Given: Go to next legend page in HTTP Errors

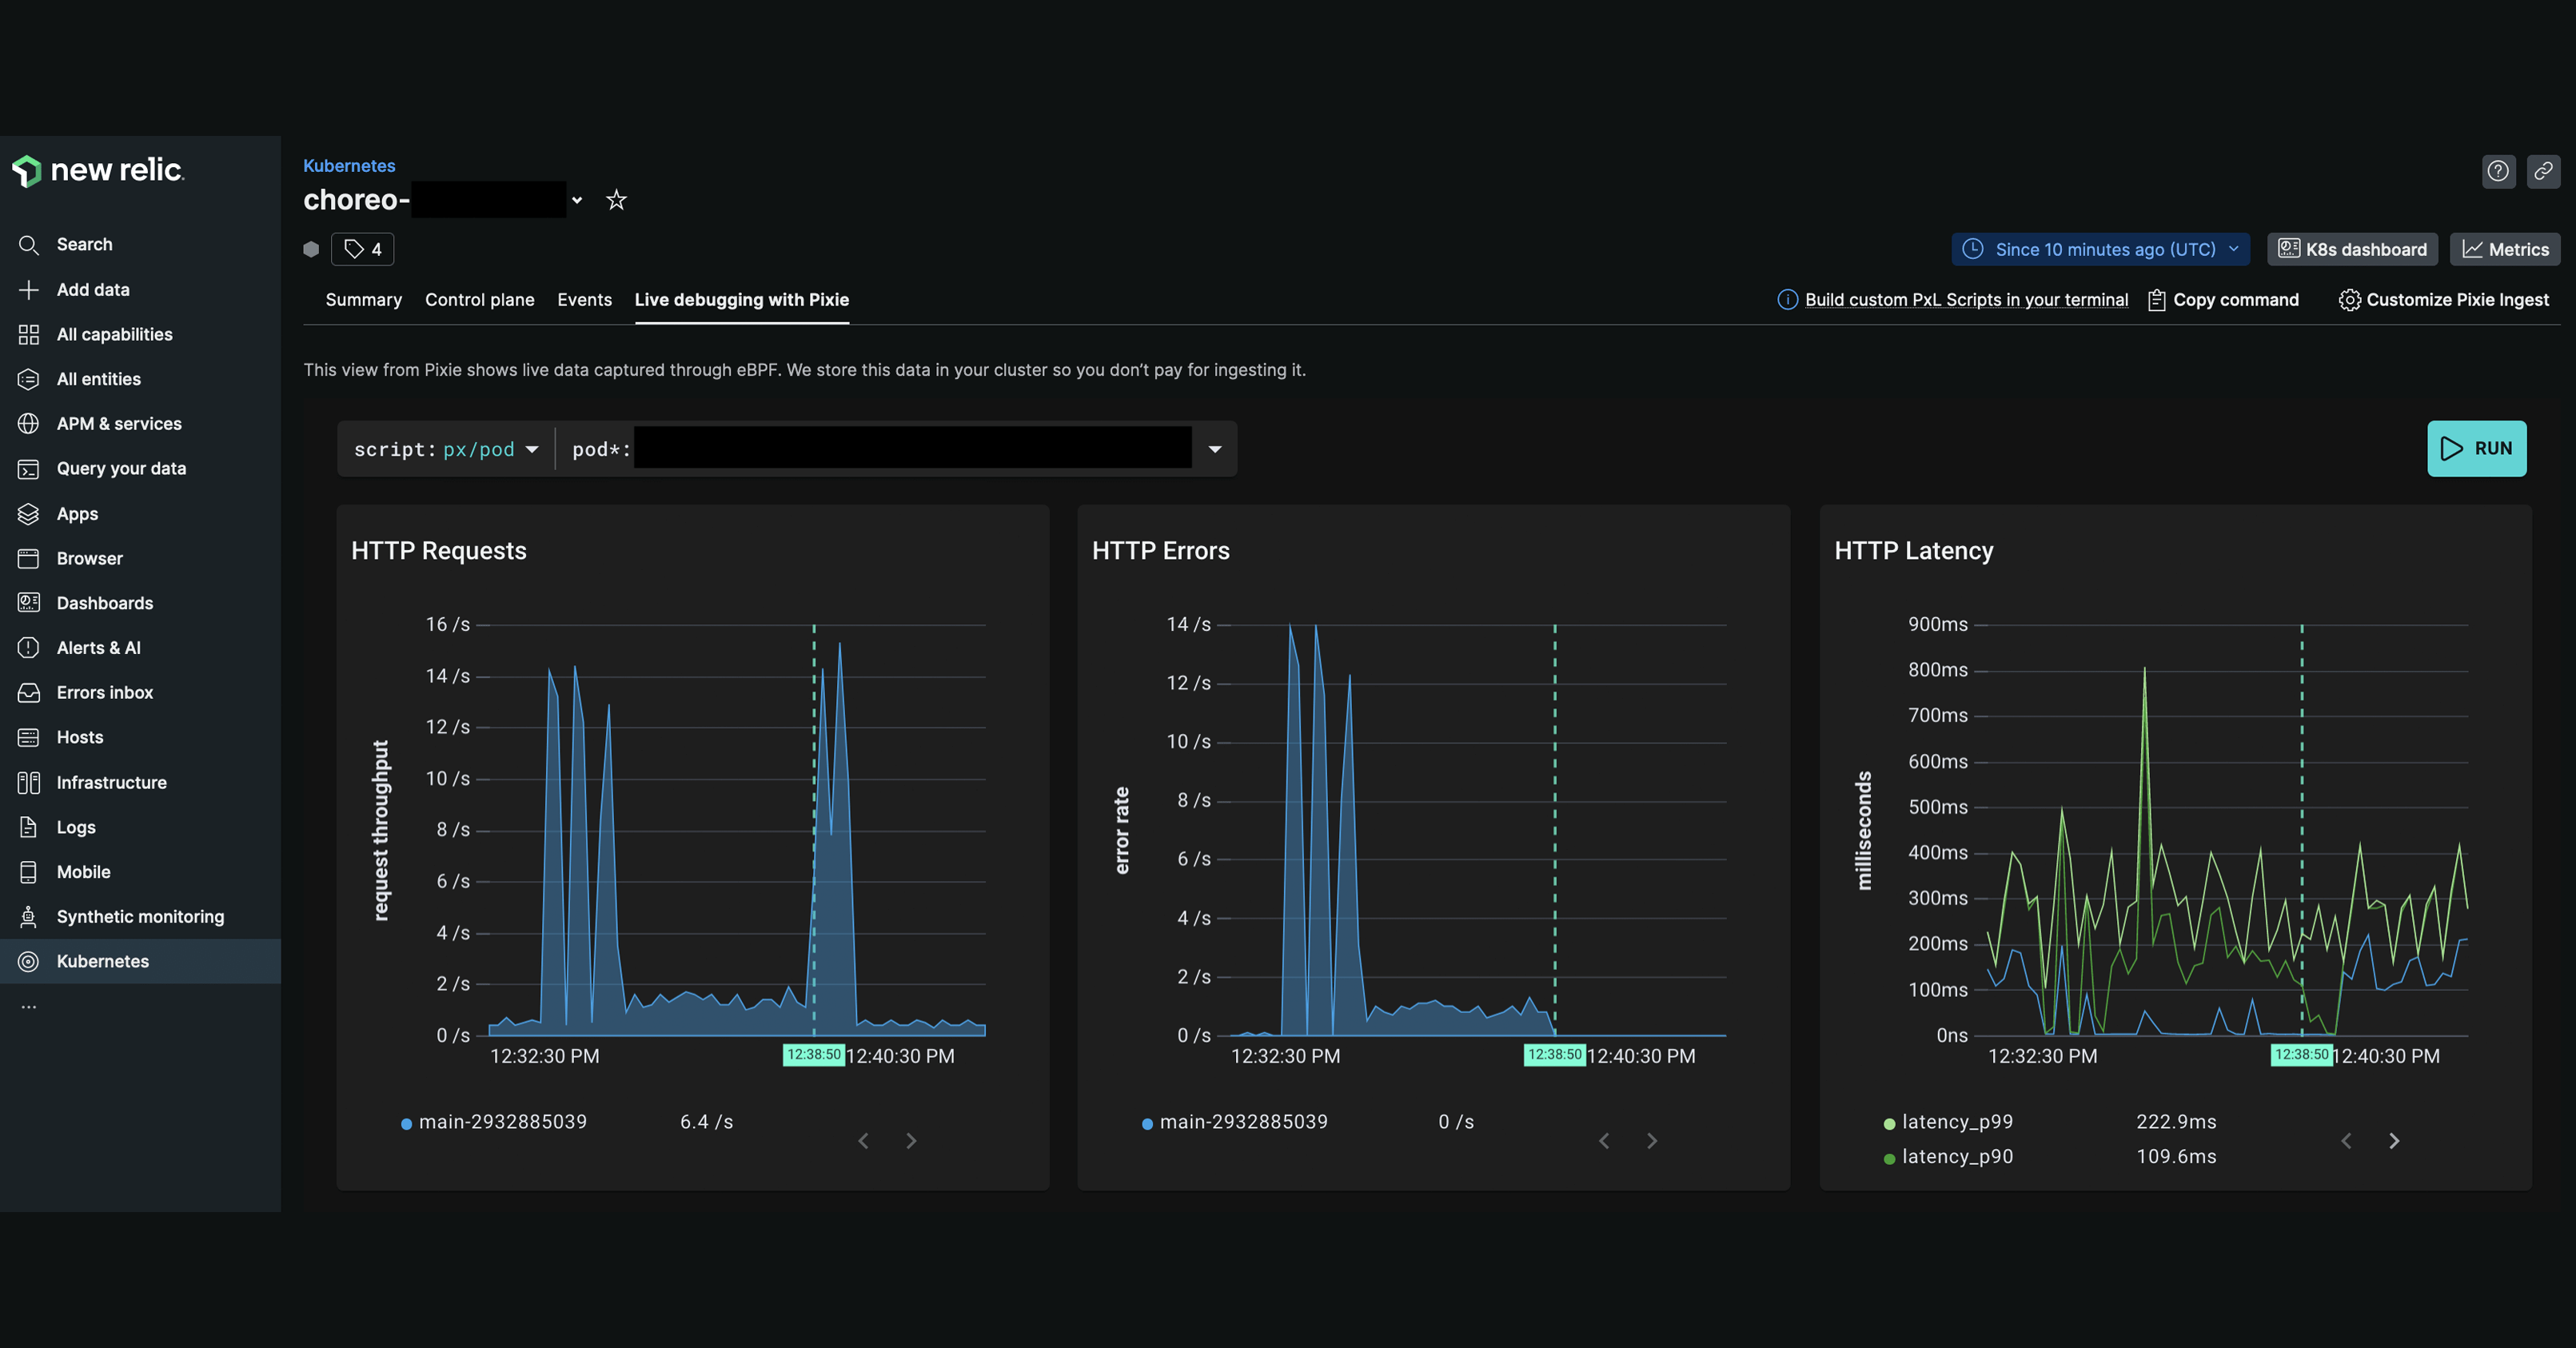Looking at the screenshot, I should click(1652, 1141).
